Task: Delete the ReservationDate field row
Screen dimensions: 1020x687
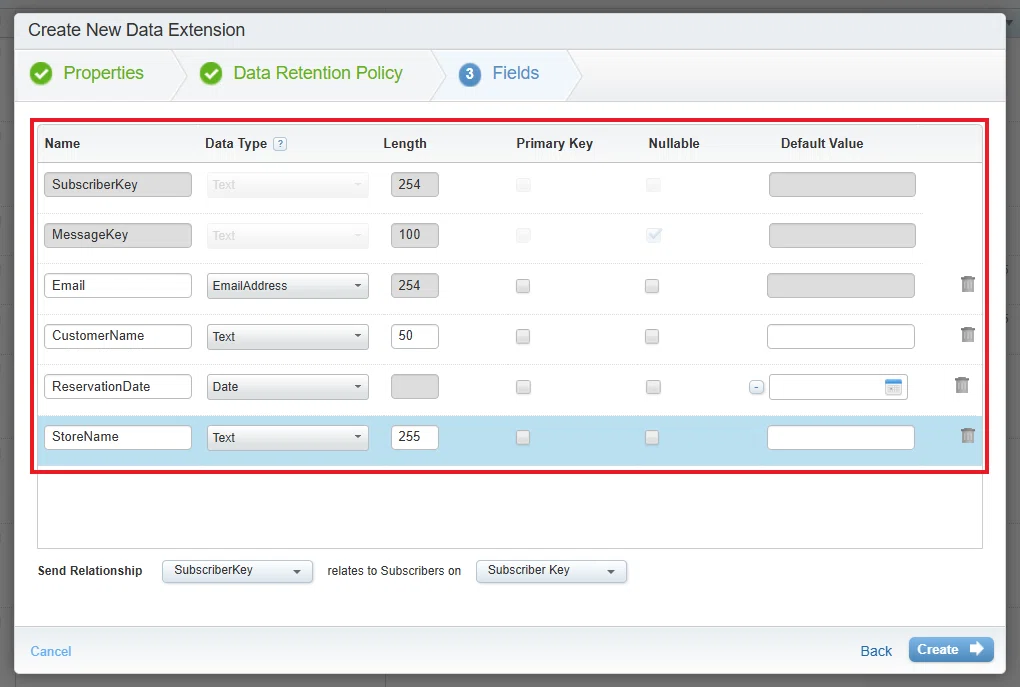Action: click(961, 385)
